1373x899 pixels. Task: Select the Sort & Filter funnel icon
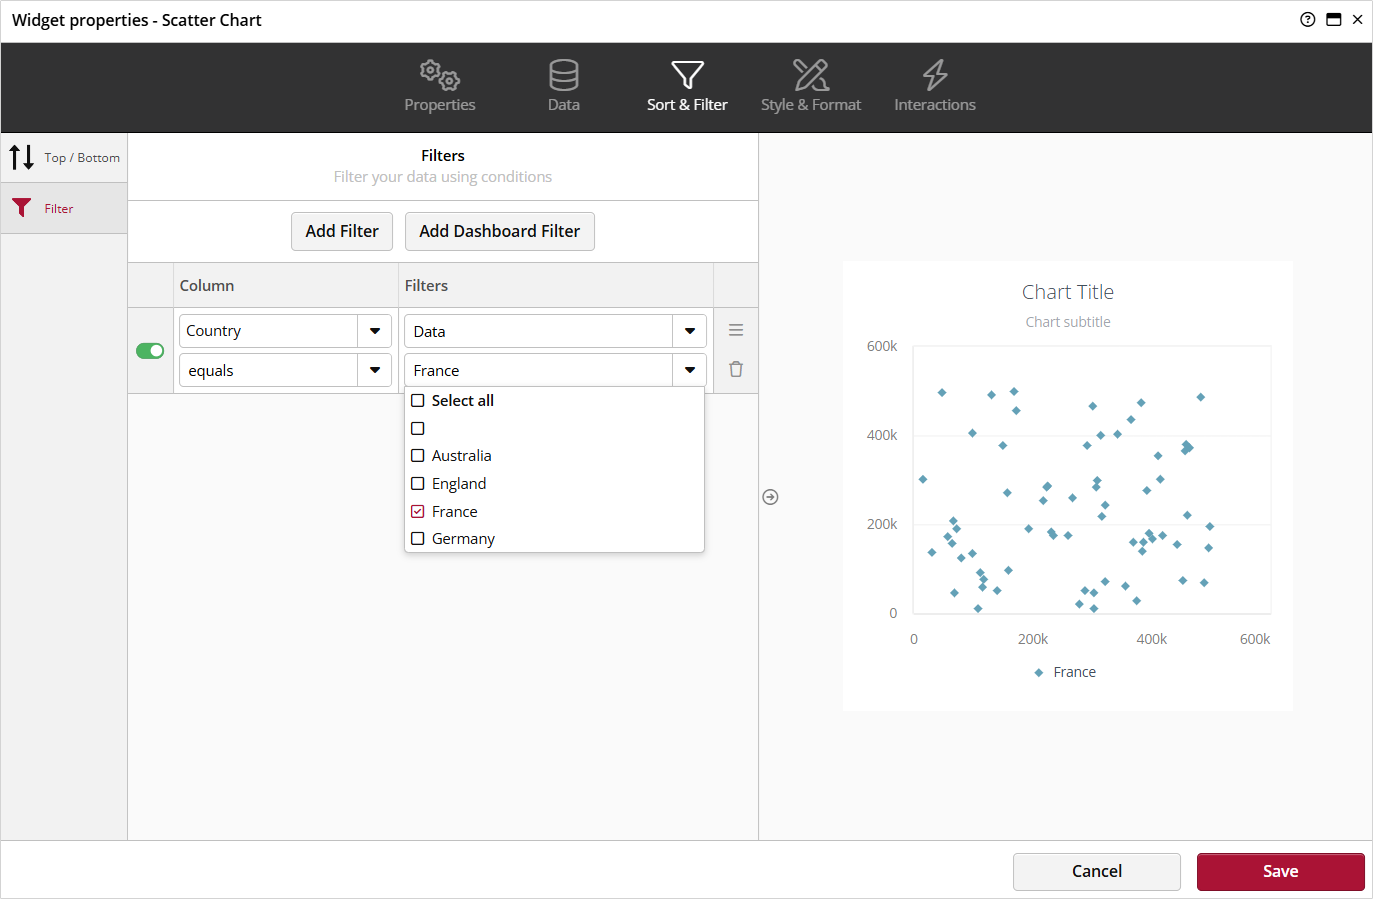click(x=687, y=75)
